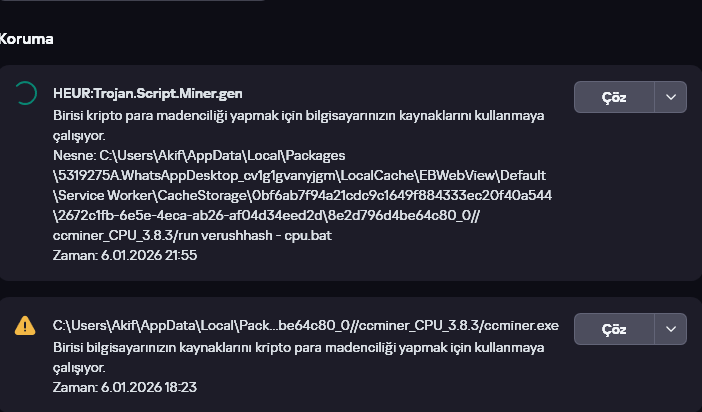Click the ccminer description starting 'Birisi bilgisayarınızın'
702x412 pixels.
pyautogui.click(x=298, y=347)
